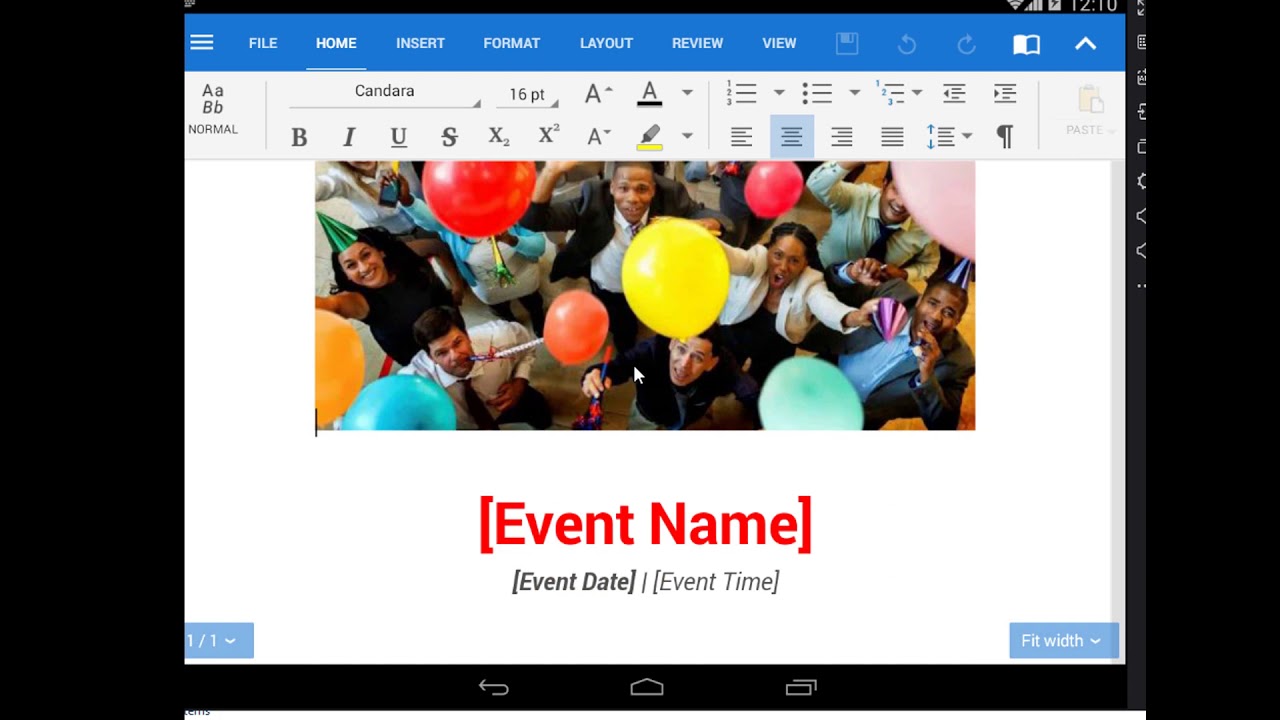Click the [Event Name] heading text

click(x=645, y=524)
